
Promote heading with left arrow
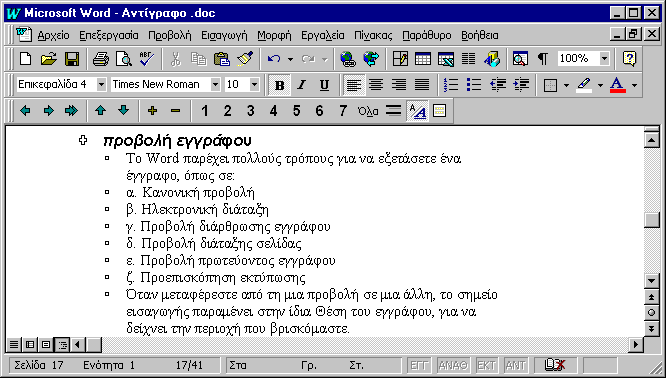tap(25, 111)
